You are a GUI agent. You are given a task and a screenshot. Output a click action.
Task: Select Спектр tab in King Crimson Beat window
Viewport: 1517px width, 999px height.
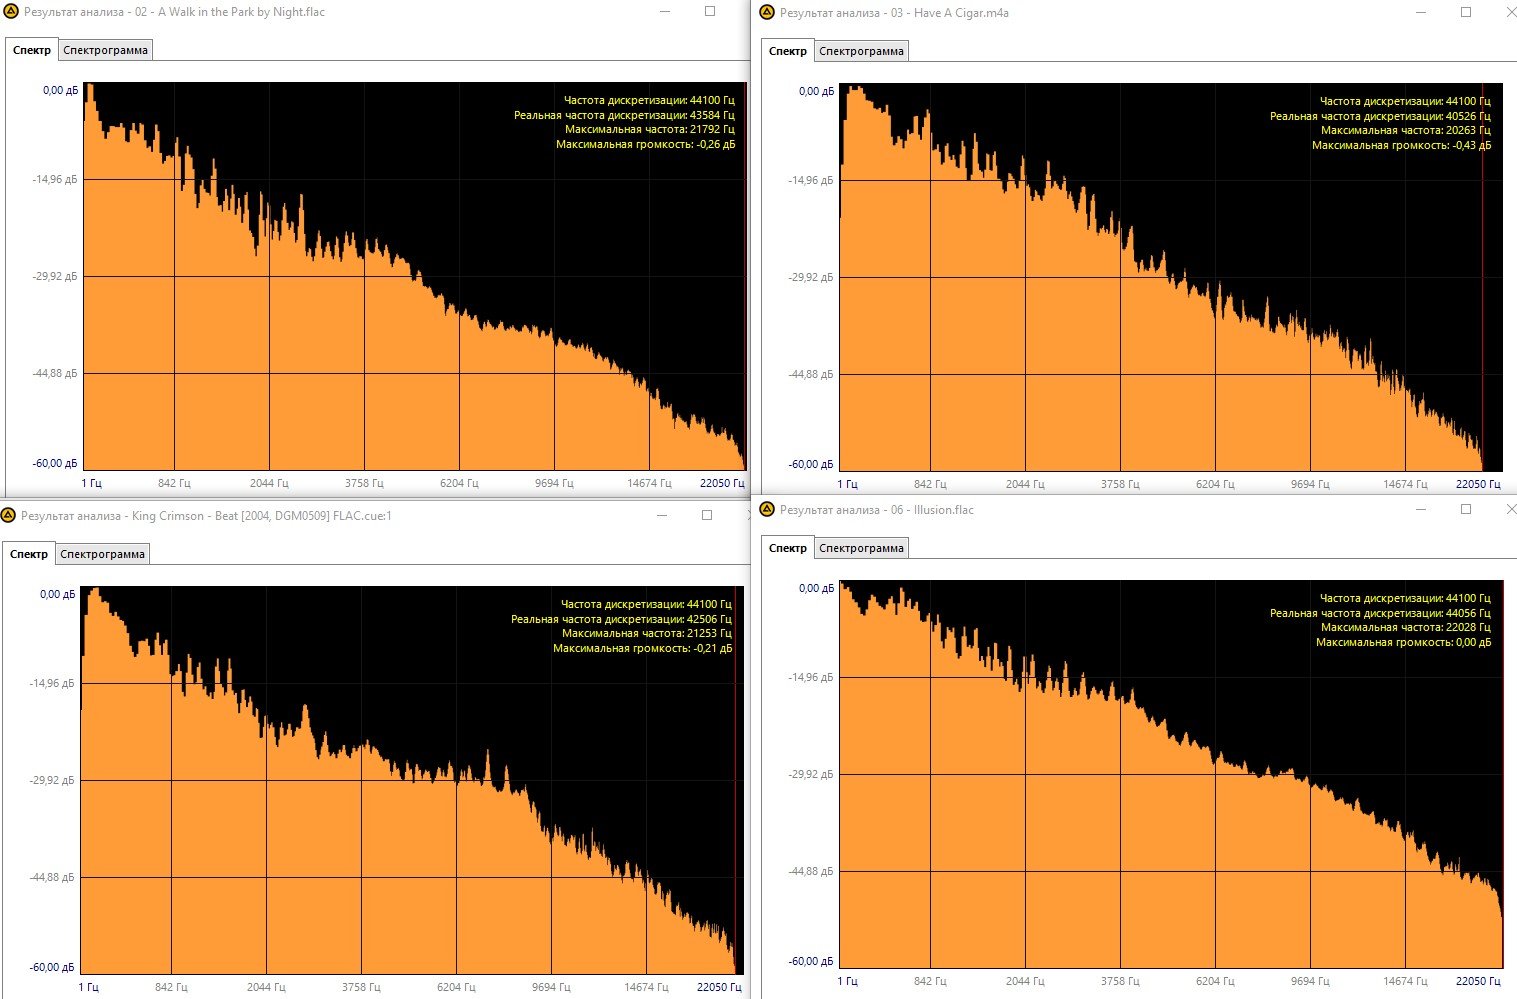tap(29, 554)
